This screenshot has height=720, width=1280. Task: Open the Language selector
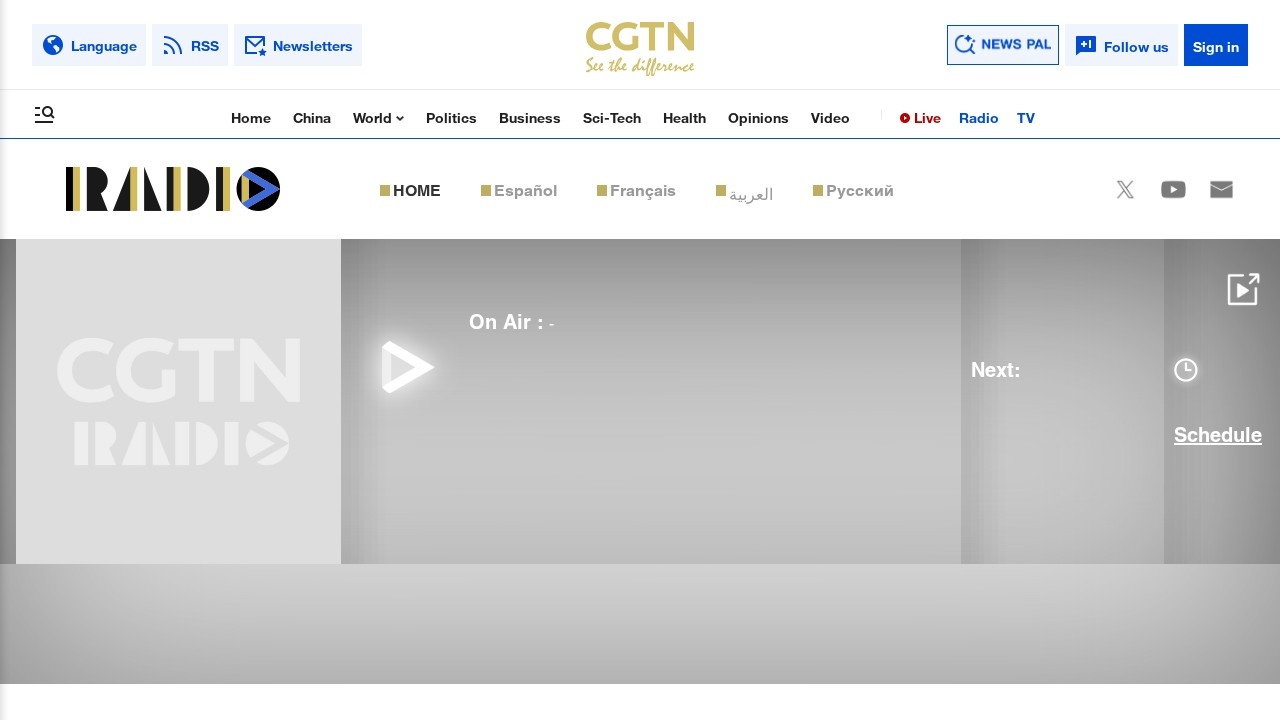pyautogui.click(x=89, y=45)
